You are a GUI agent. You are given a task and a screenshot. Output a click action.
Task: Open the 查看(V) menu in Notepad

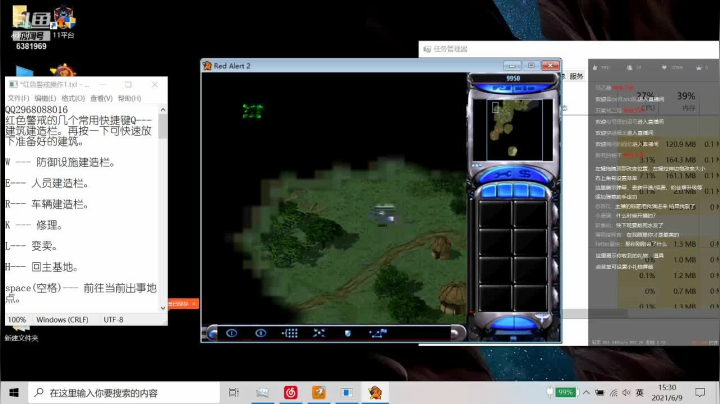tap(101, 98)
